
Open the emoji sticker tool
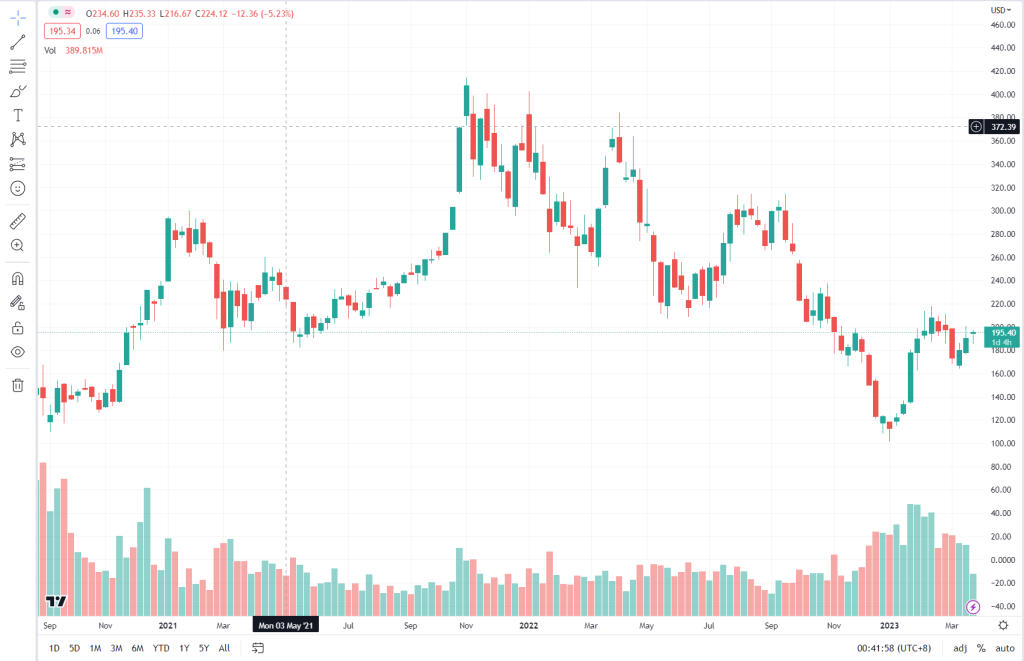point(16,188)
